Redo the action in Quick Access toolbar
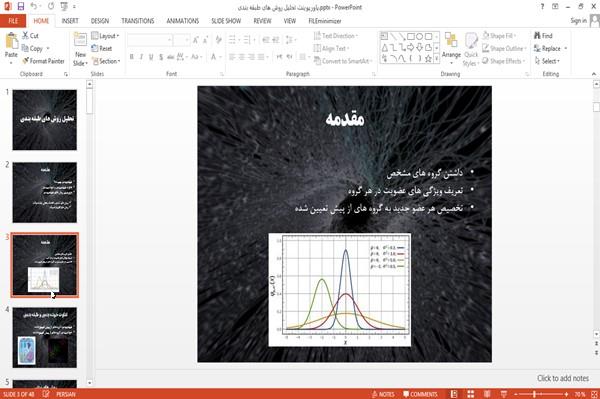This screenshot has height=399, width=600. tap(51, 7)
